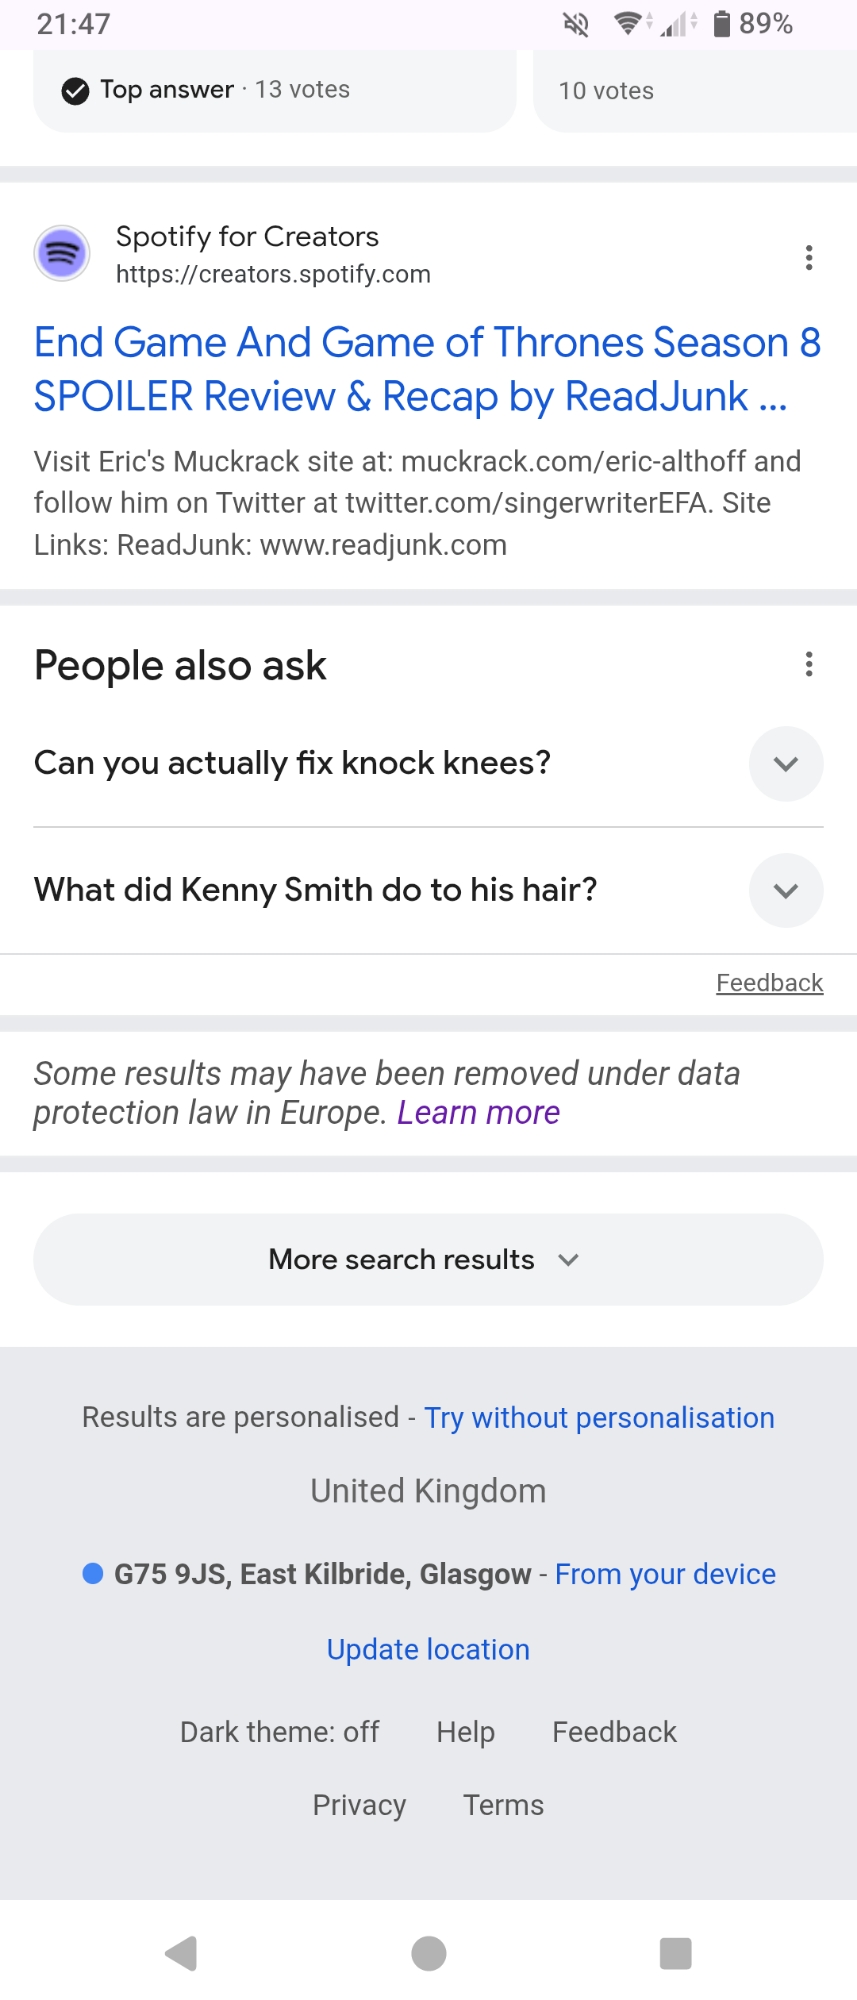
Task: Open the Help footer item
Action: click(x=465, y=1732)
